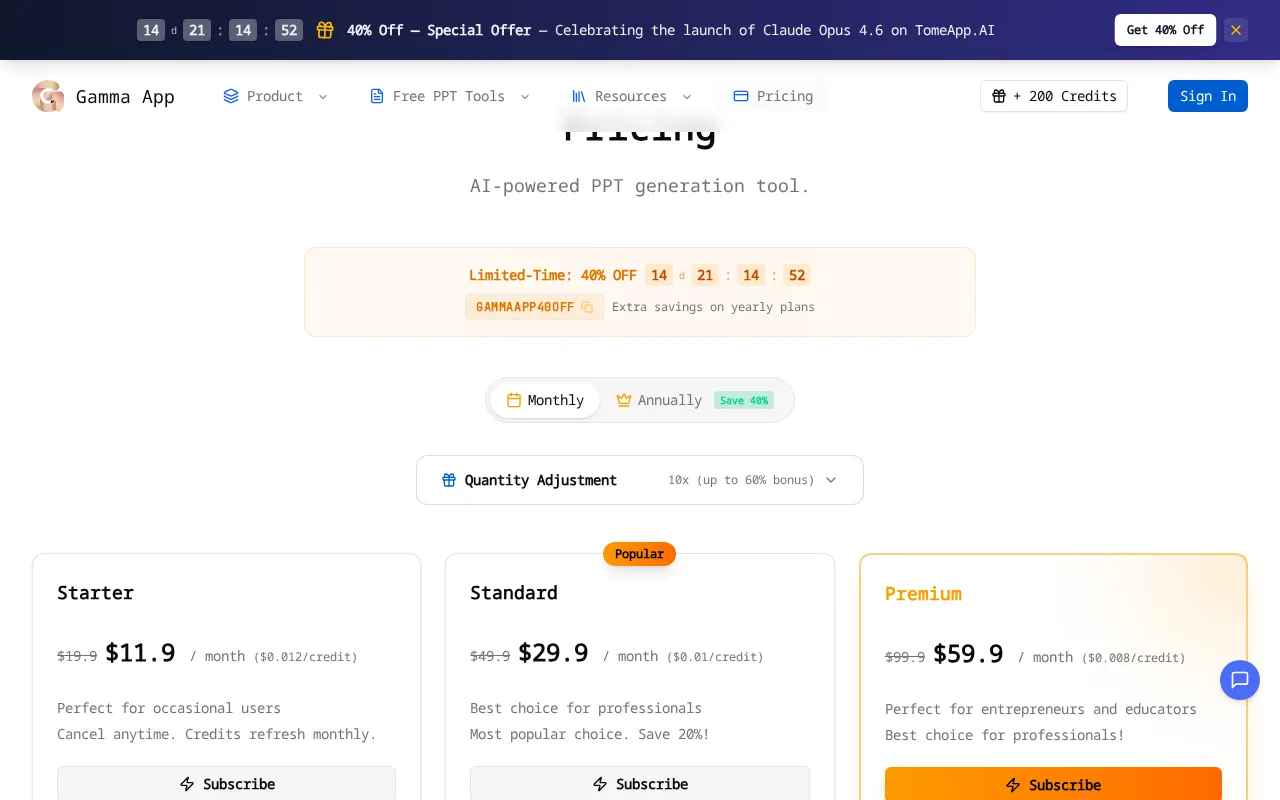Click the $59.9 Premium price
The width and height of the screenshot is (1280, 800).
968,654
